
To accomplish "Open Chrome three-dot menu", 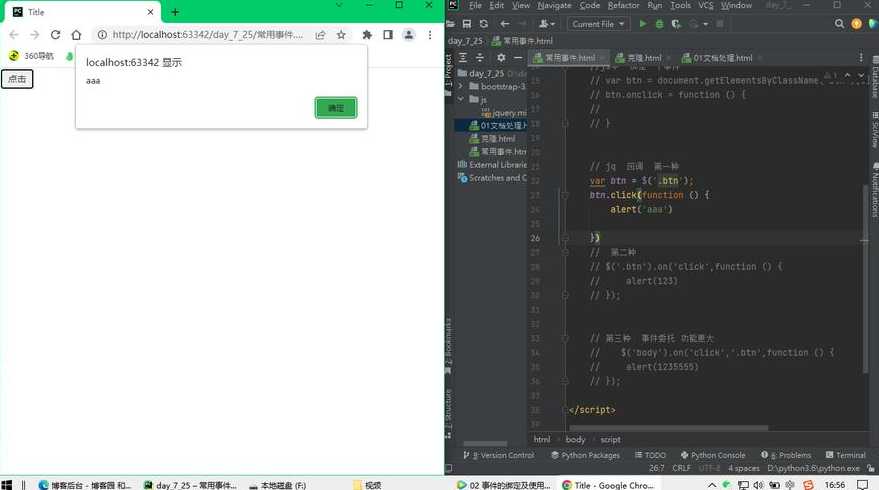I will (430, 35).
